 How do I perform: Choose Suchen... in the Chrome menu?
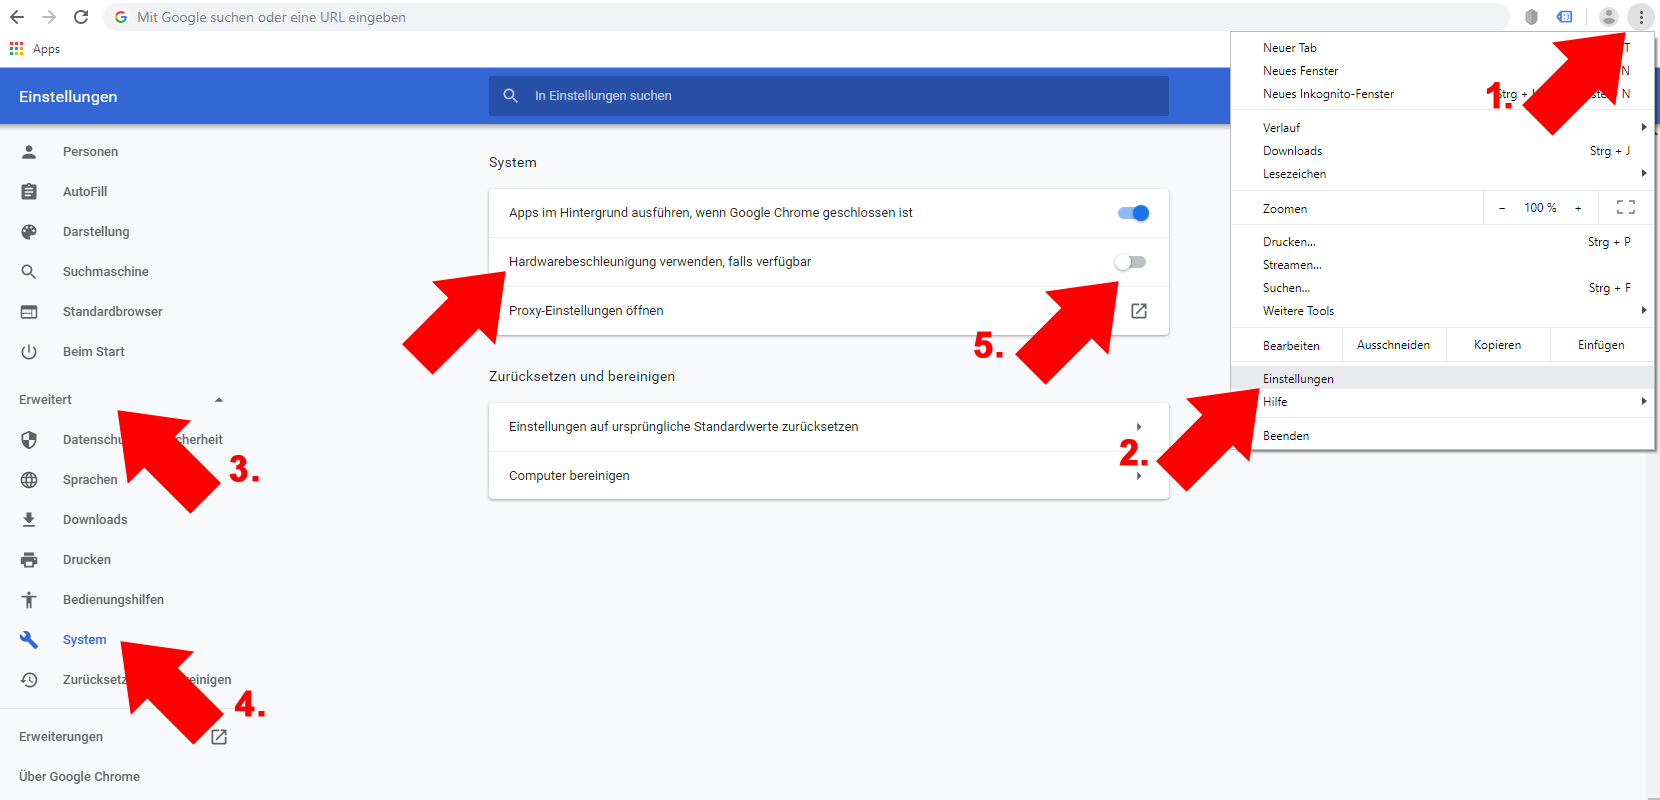click(x=1443, y=288)
